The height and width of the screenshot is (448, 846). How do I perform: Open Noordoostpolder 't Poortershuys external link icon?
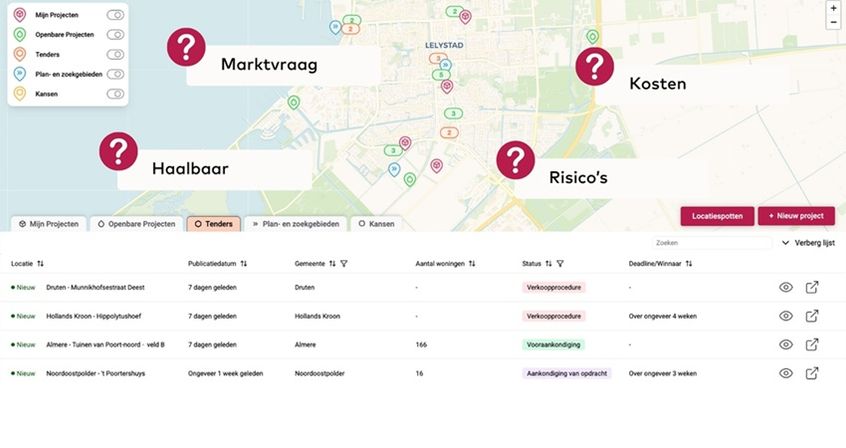tap(812, 373)
